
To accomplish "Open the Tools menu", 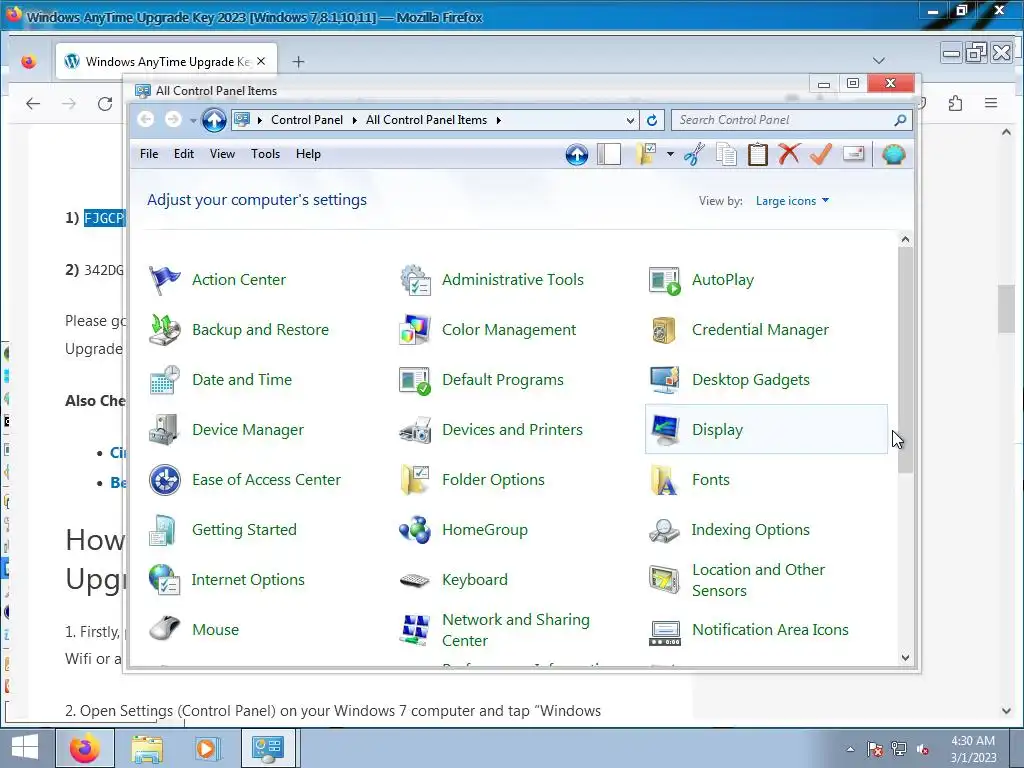I will coord(265,154).
